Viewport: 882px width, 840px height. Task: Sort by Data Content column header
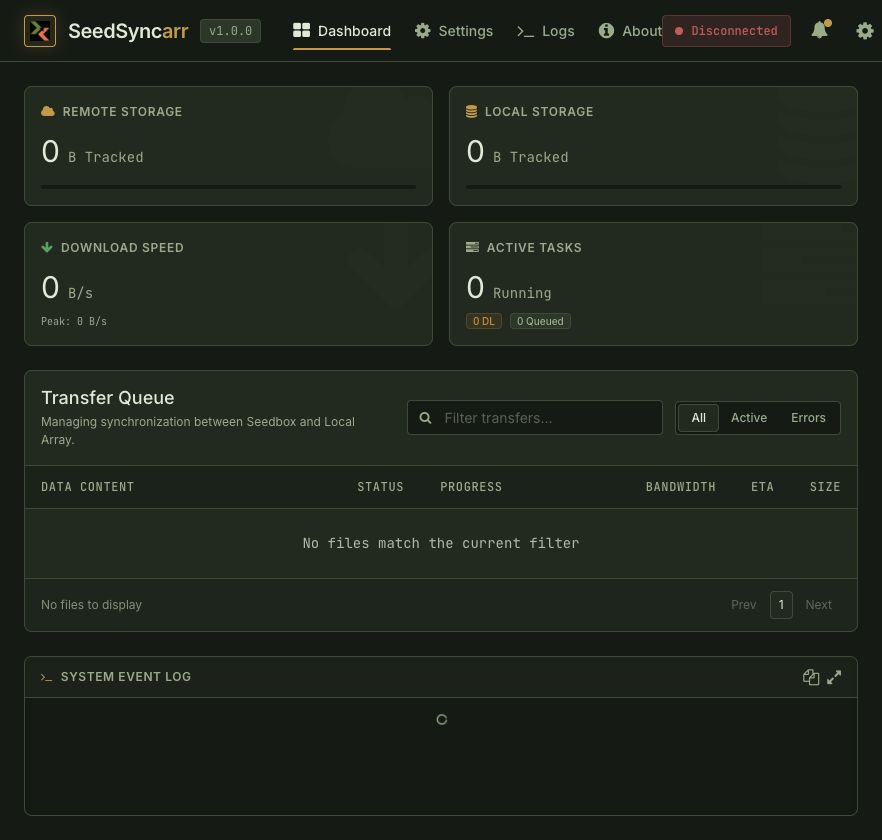(88, 487)
